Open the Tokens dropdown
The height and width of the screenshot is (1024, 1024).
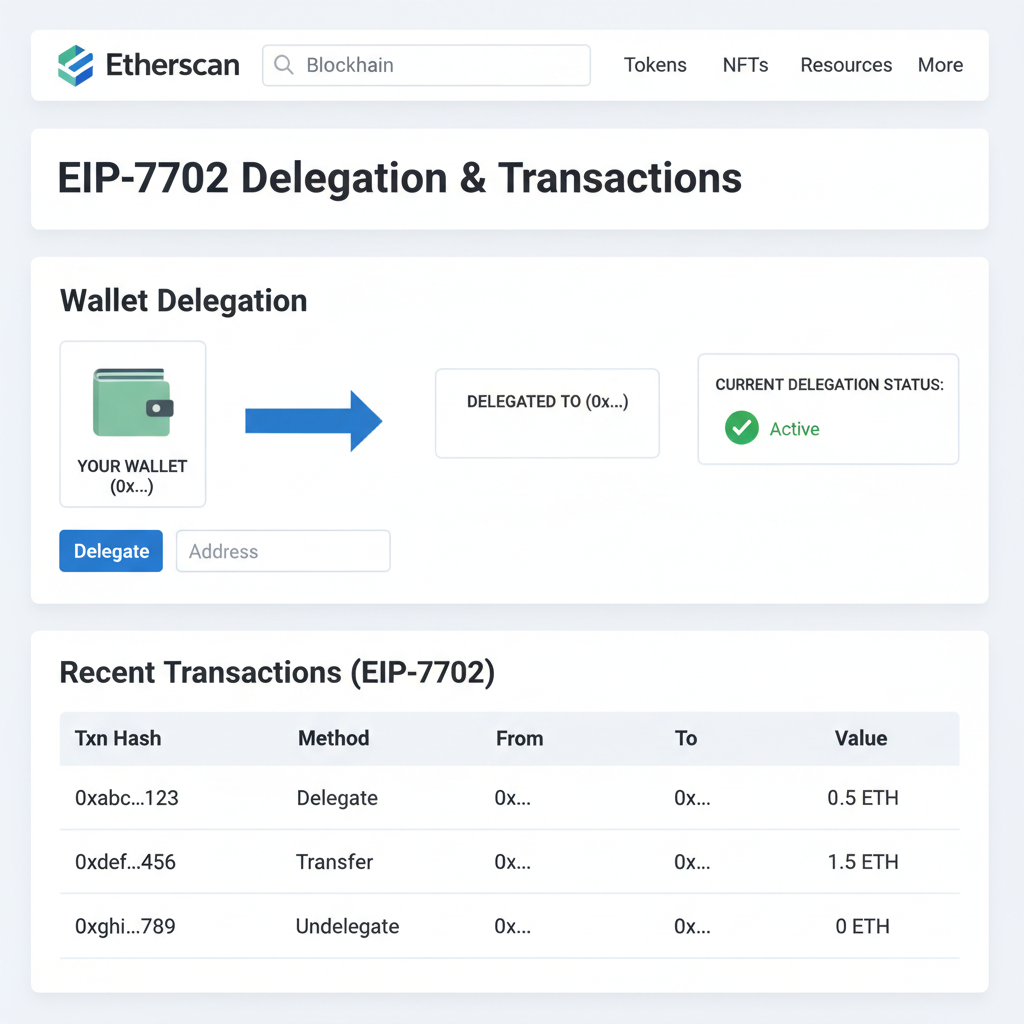click(655, 65)
